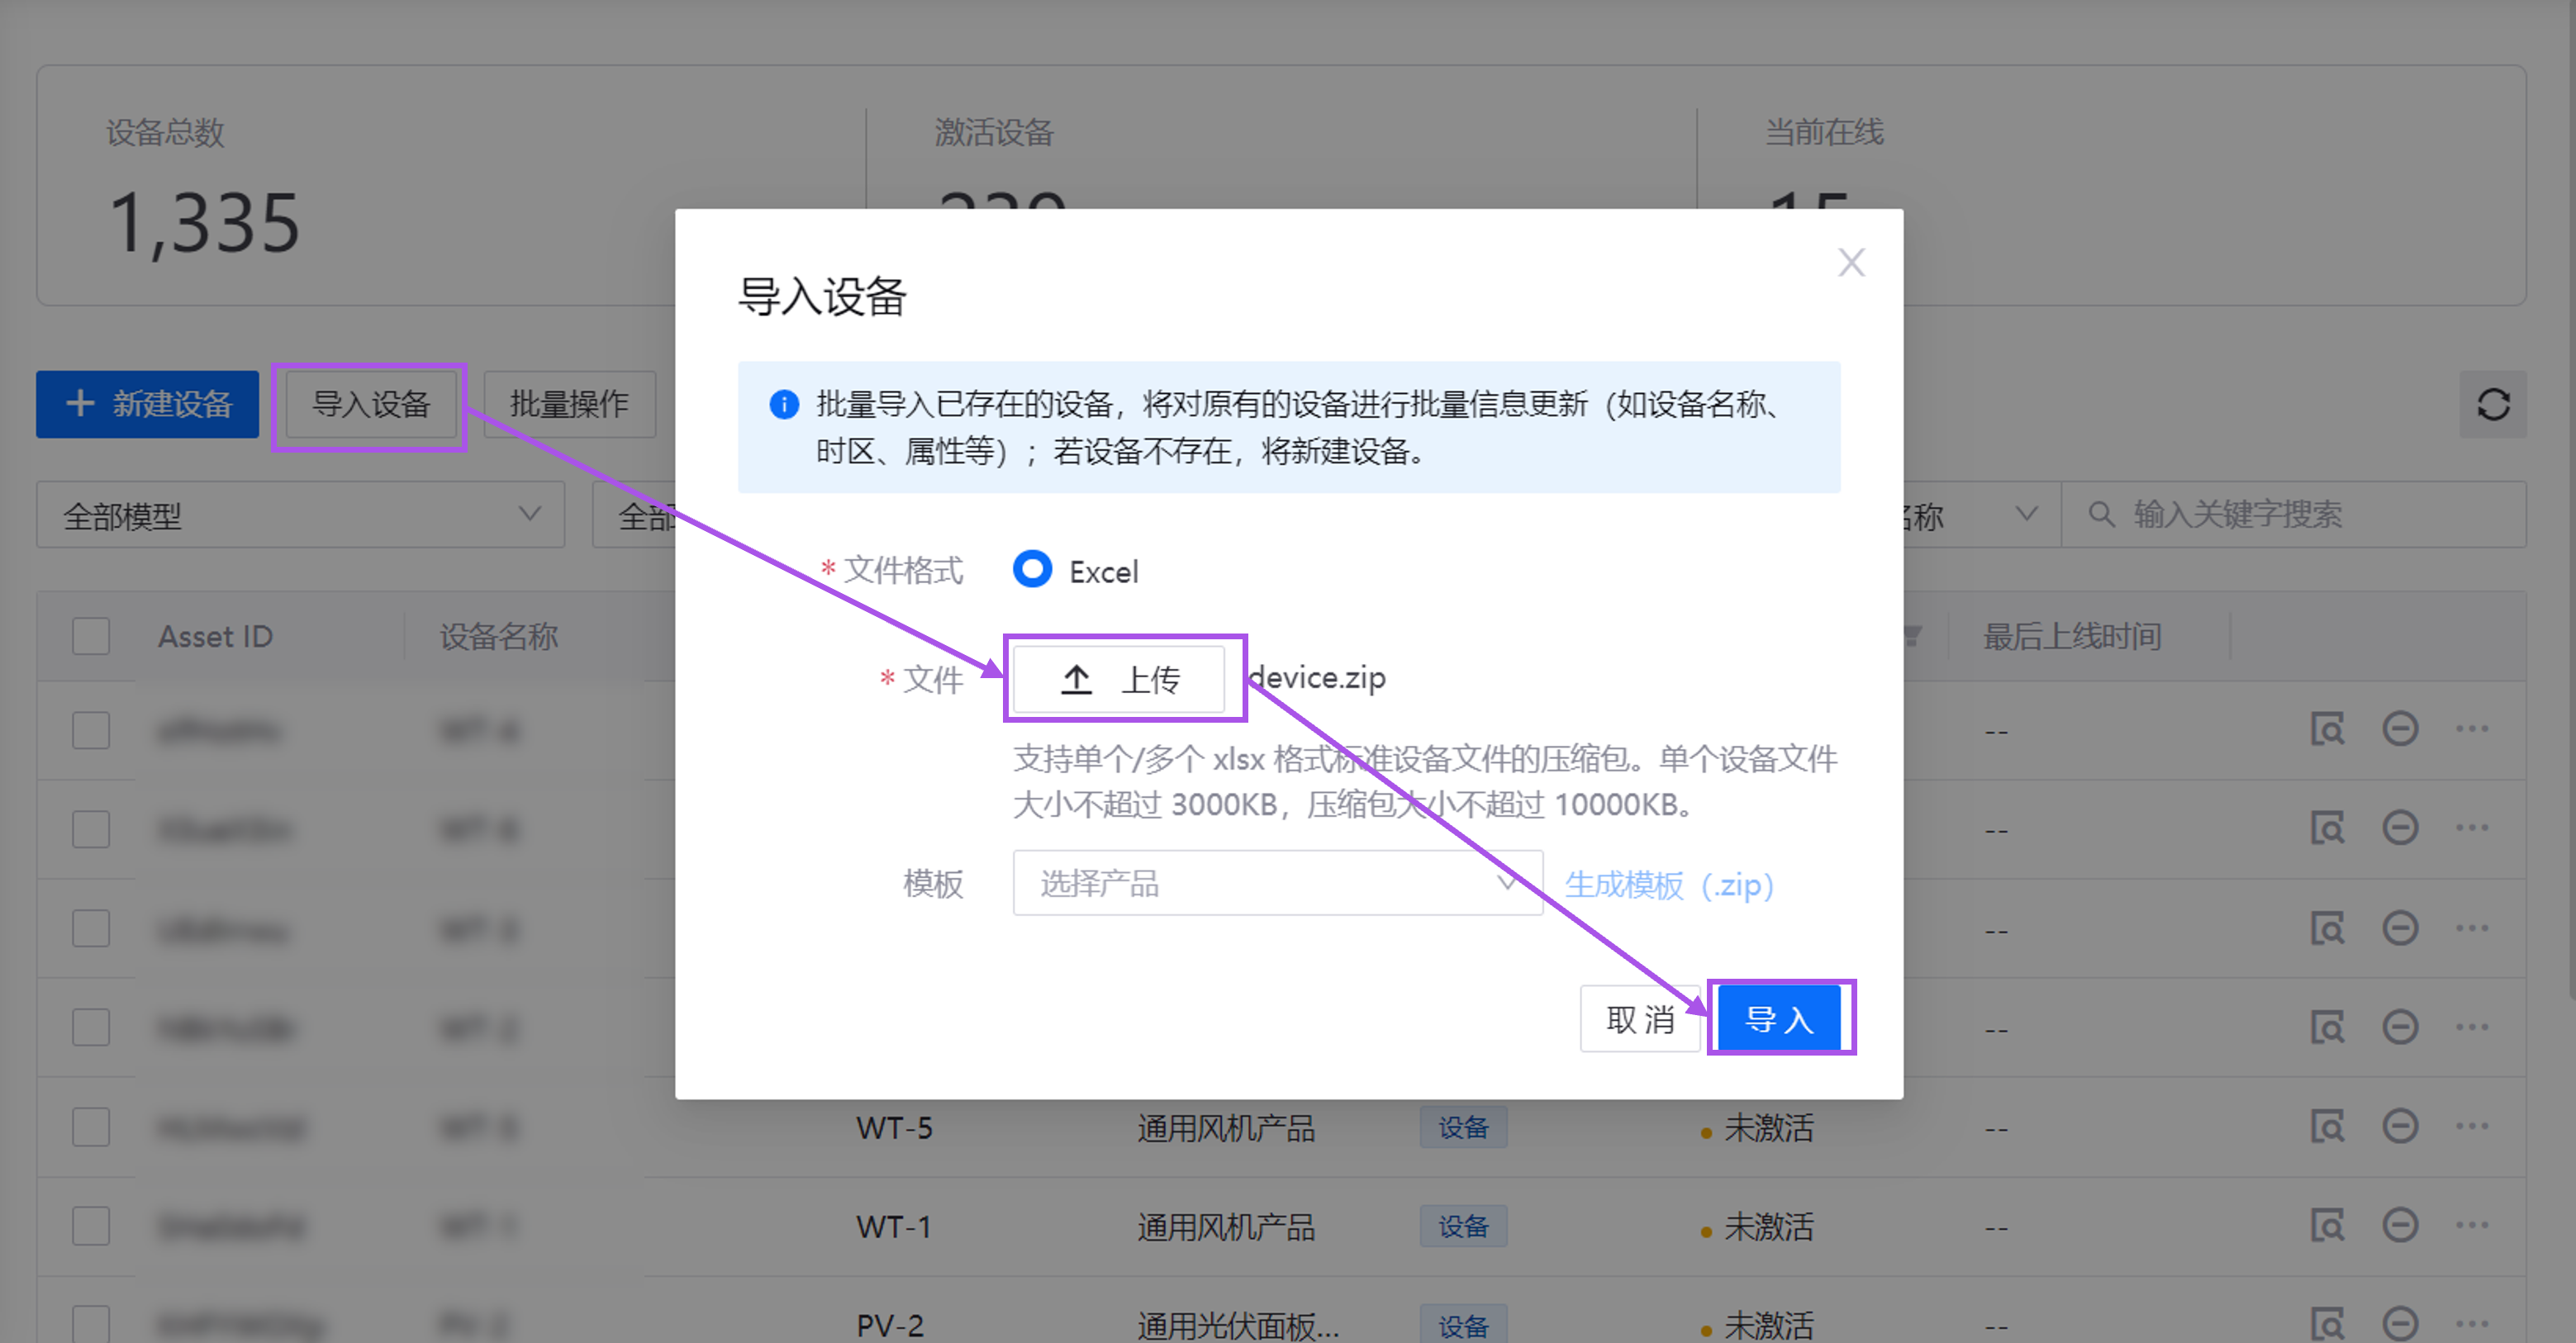This screenshot has width=2576, height=1343.
Task: Open the 选择产品 template dropdown
Action: coord(1278,883)
